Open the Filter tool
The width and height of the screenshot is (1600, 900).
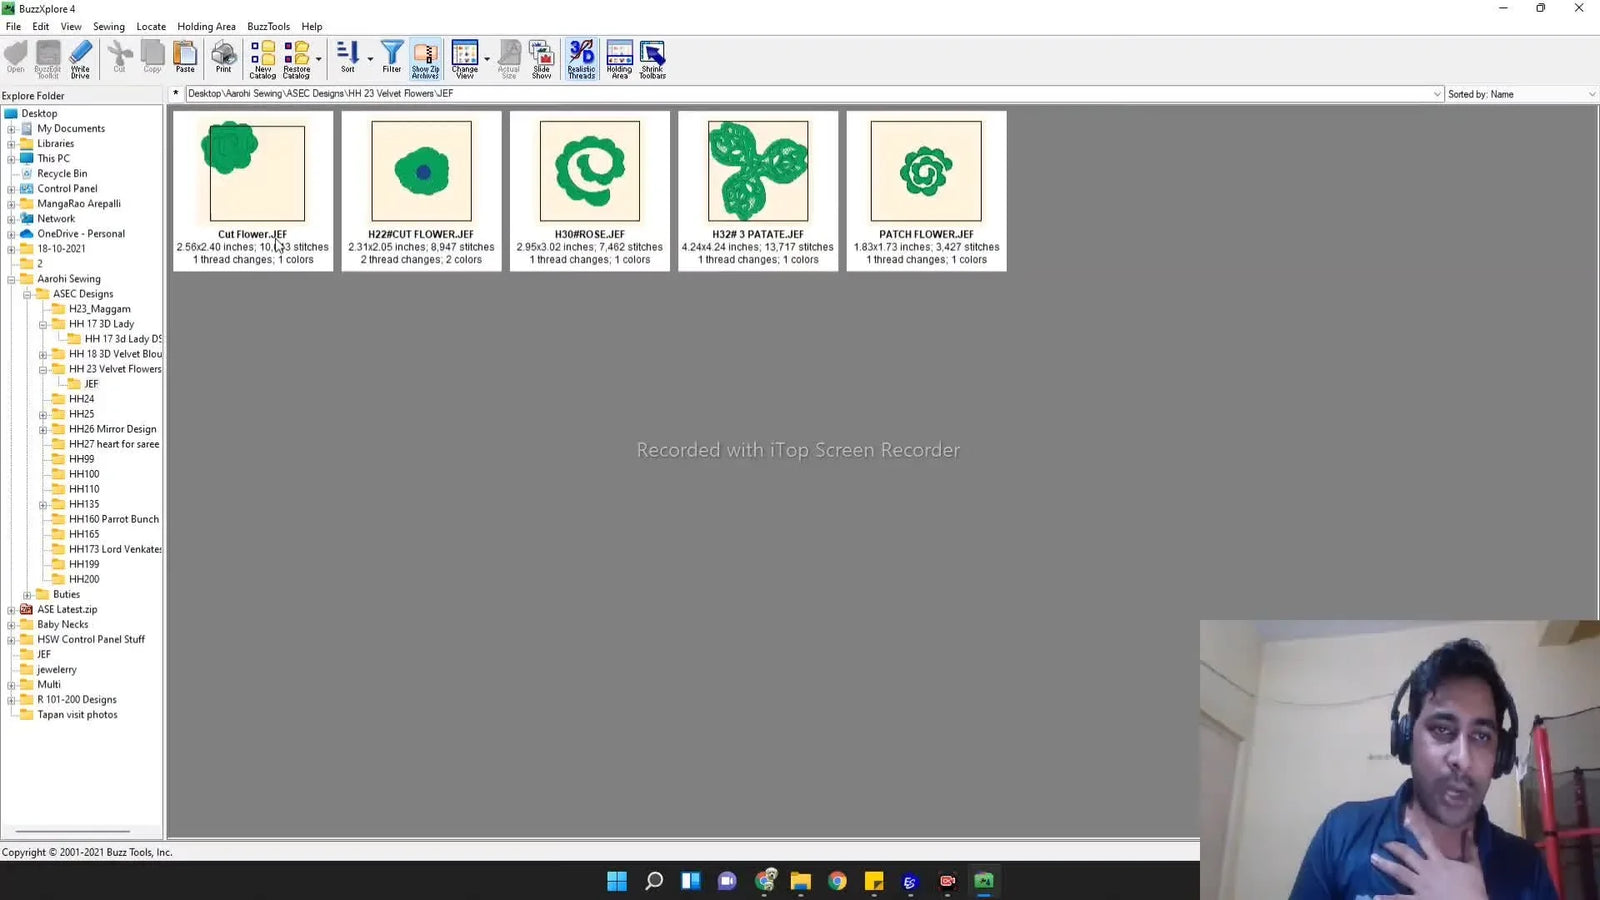coord(392,57)
